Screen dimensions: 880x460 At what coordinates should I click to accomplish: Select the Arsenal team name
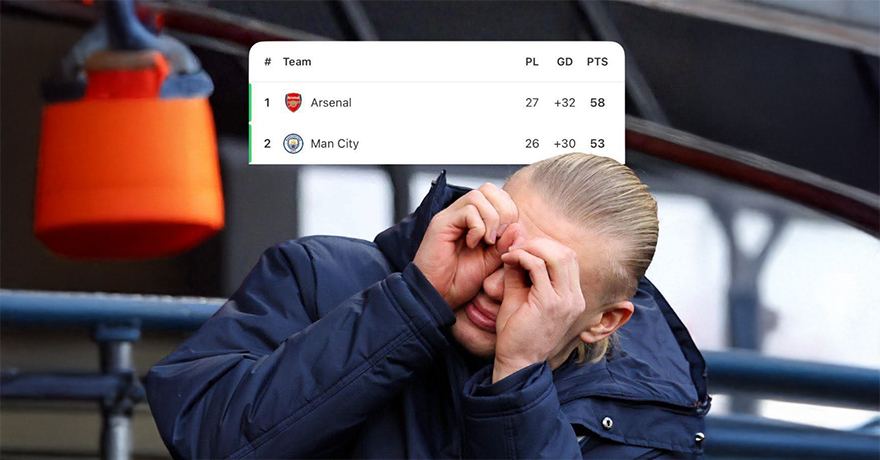coord(331,103)
